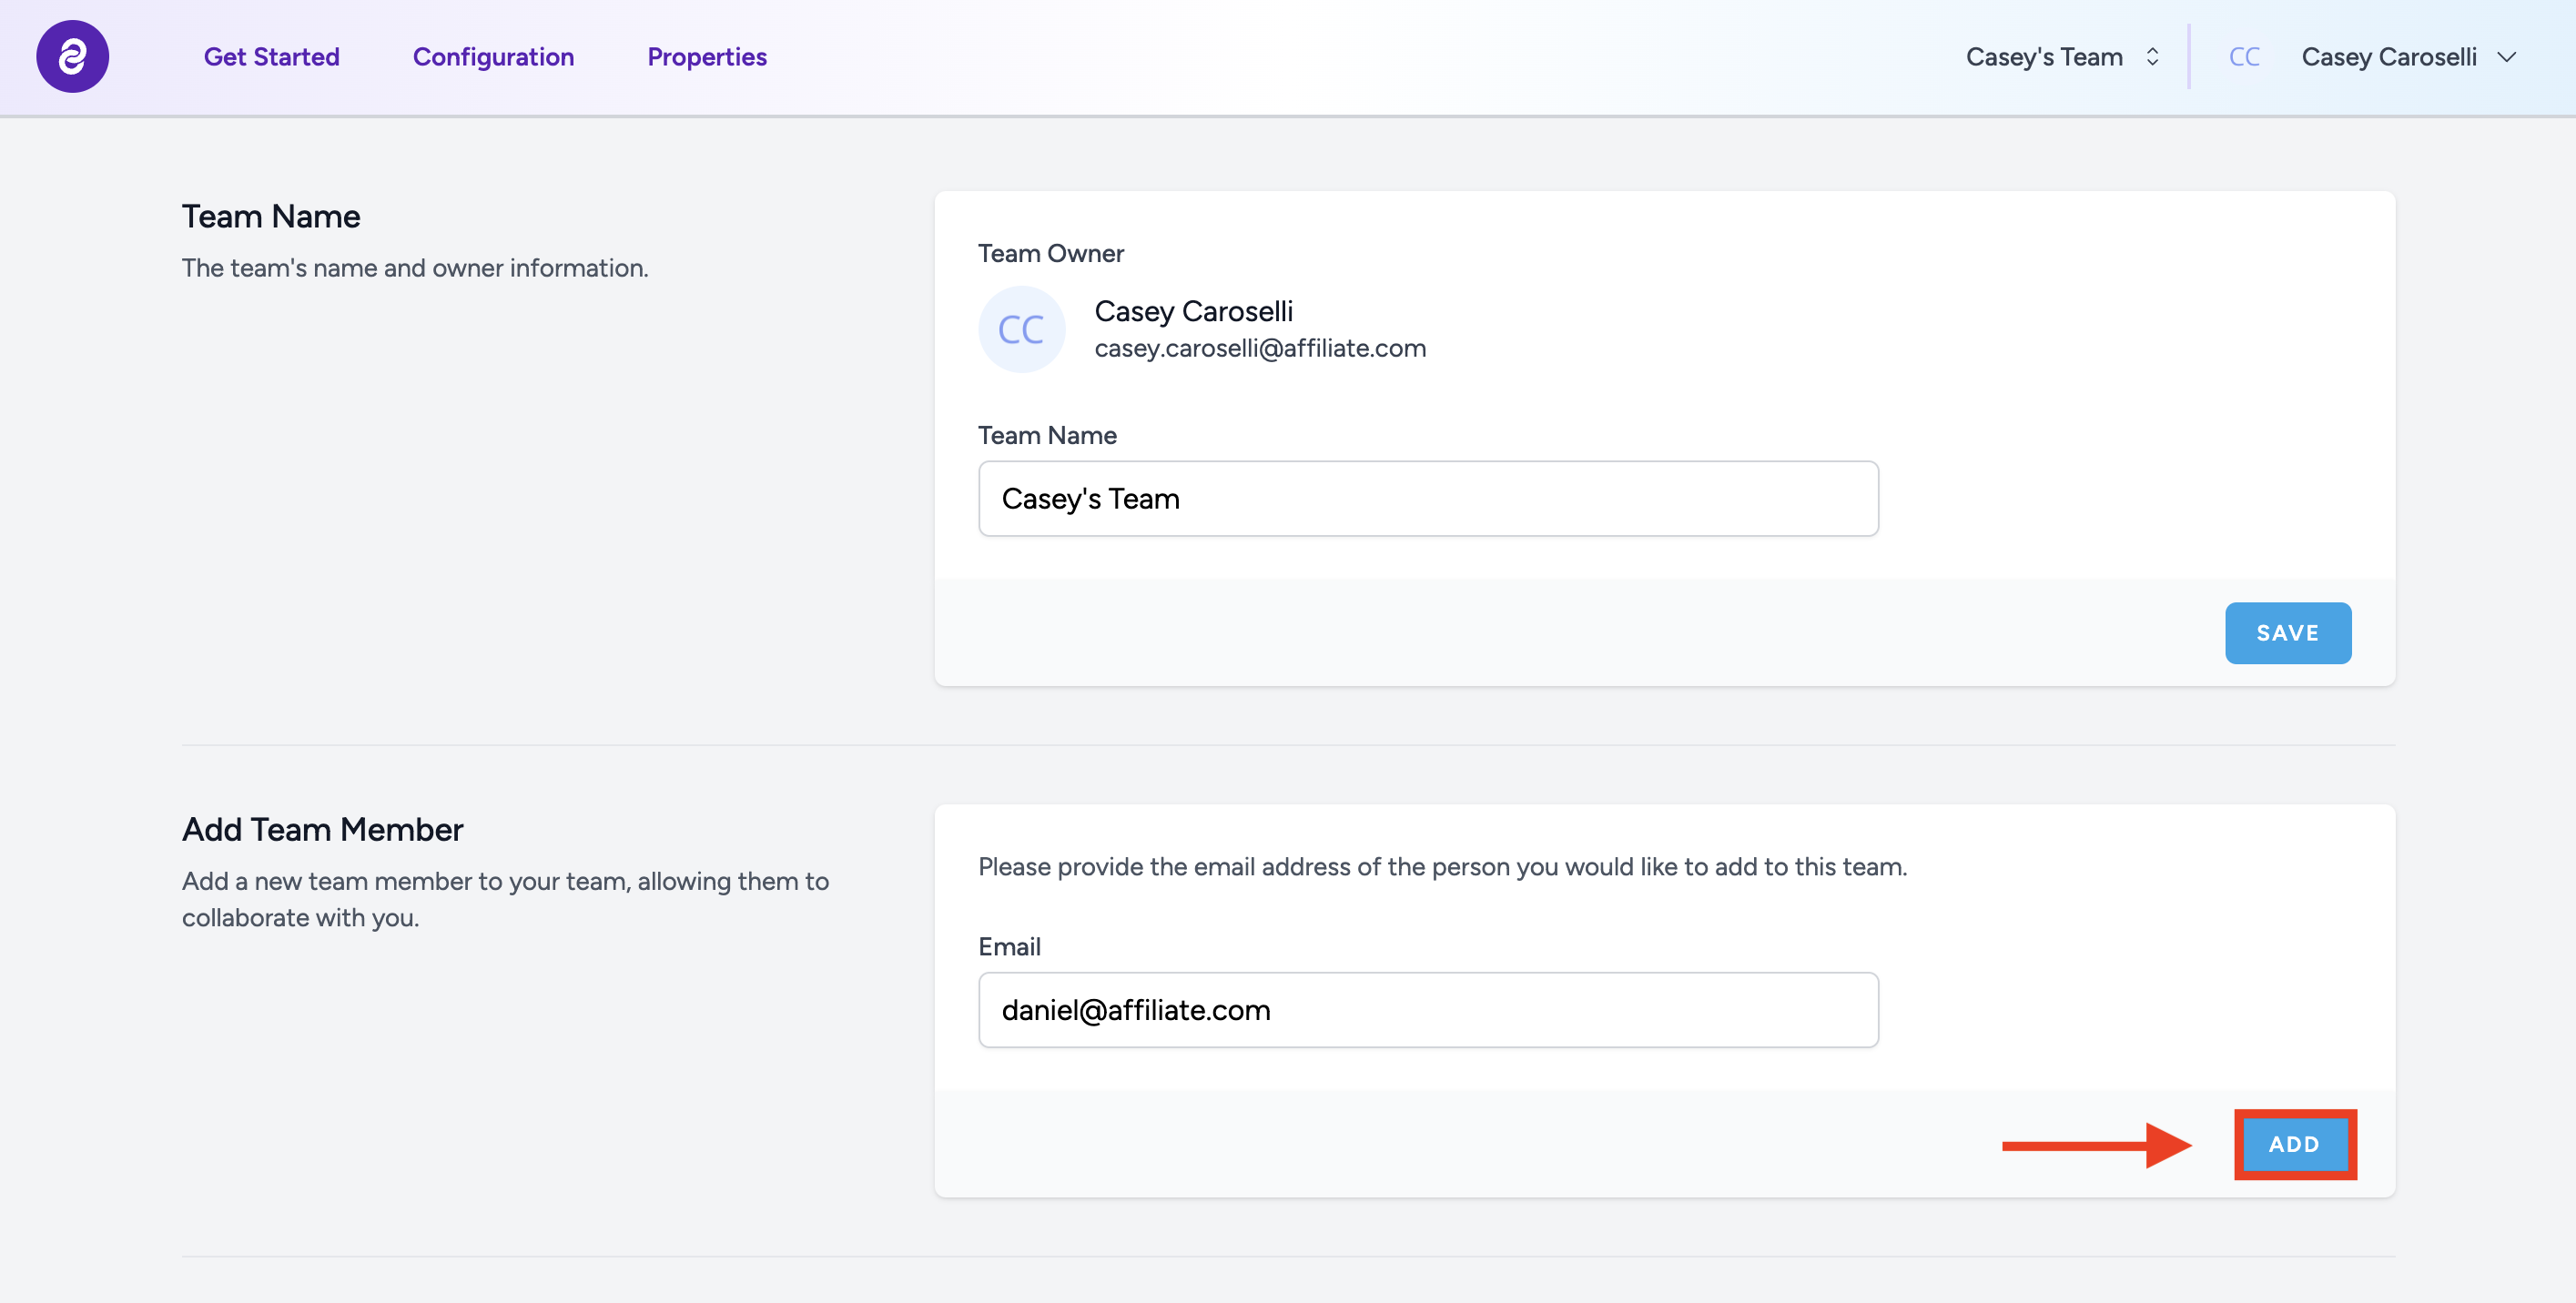Click the Team Owner label
This screenshot has height=1303, width=2576.
1050,253
